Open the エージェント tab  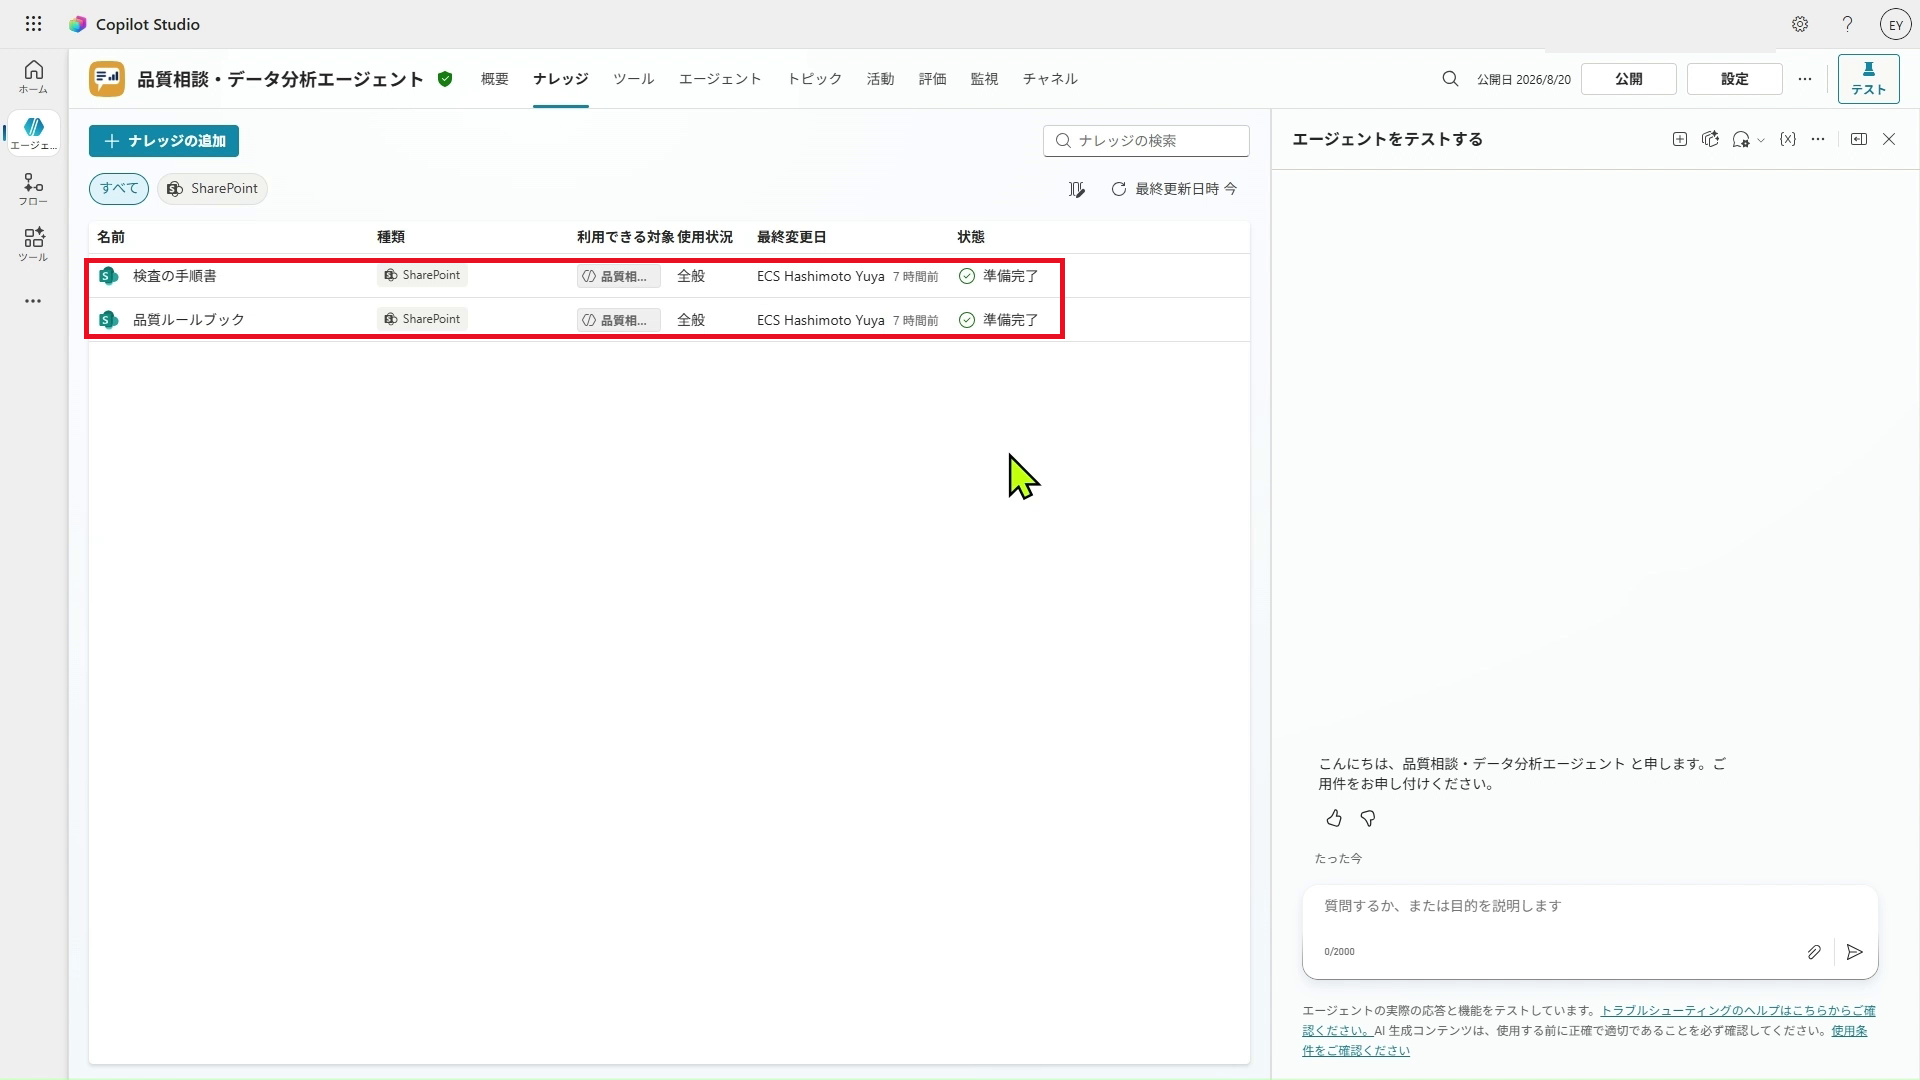click(720, 79)
